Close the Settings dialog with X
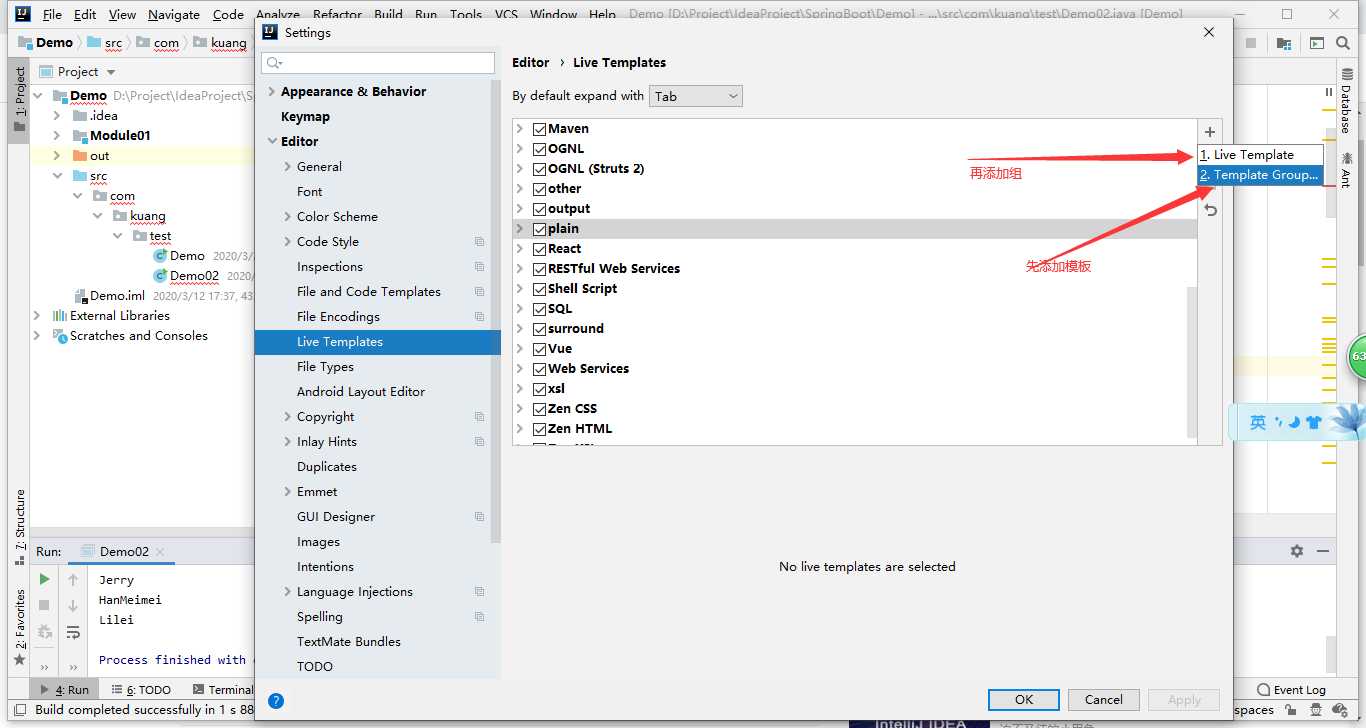Viewport: 1366px width, 728px height. click(x=1209, y=32)
